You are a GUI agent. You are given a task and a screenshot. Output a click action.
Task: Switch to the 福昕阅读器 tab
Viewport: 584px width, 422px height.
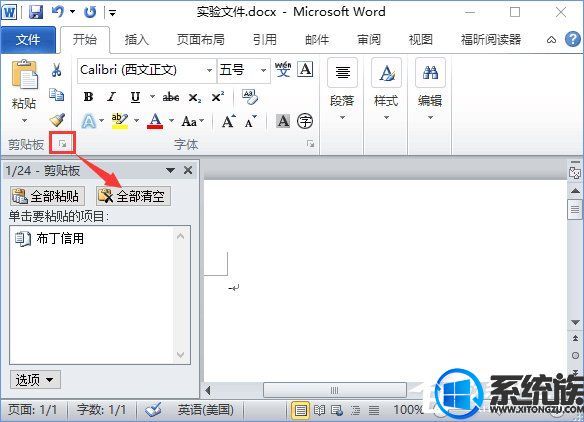491,39
